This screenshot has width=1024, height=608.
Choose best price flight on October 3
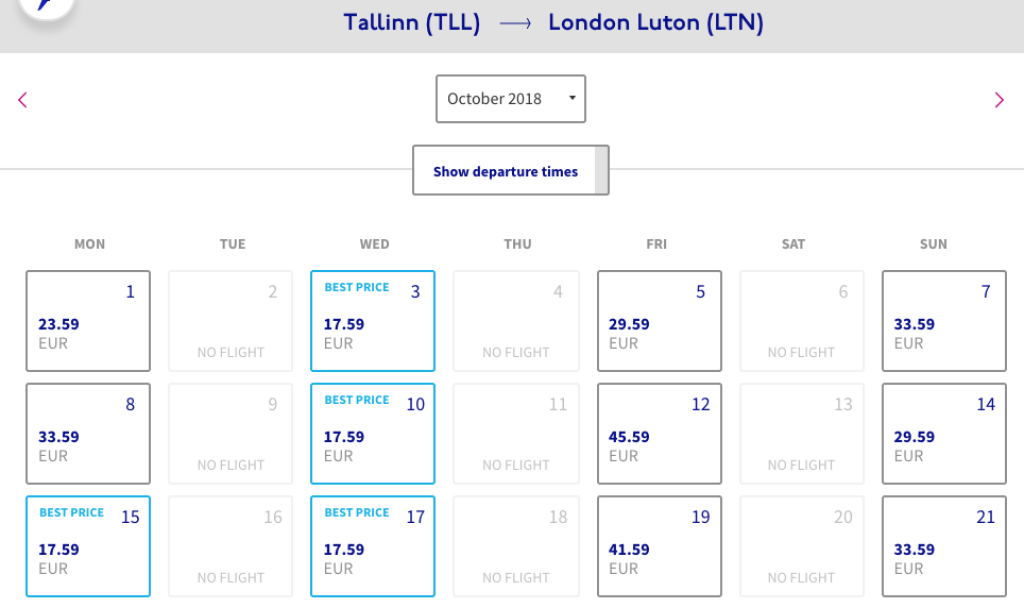pyautogui.click(x=373, y=321)
